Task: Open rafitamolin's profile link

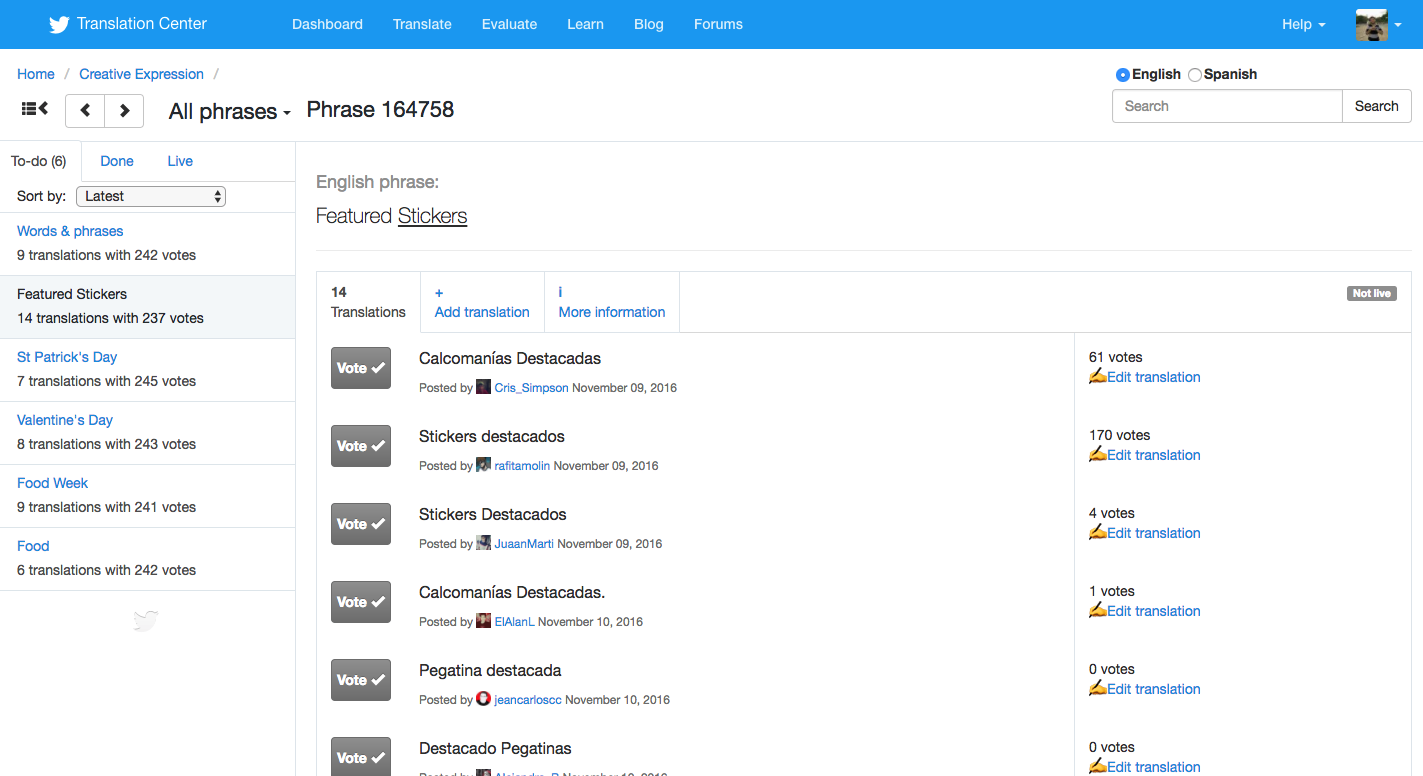Action: tap(522, 466)
